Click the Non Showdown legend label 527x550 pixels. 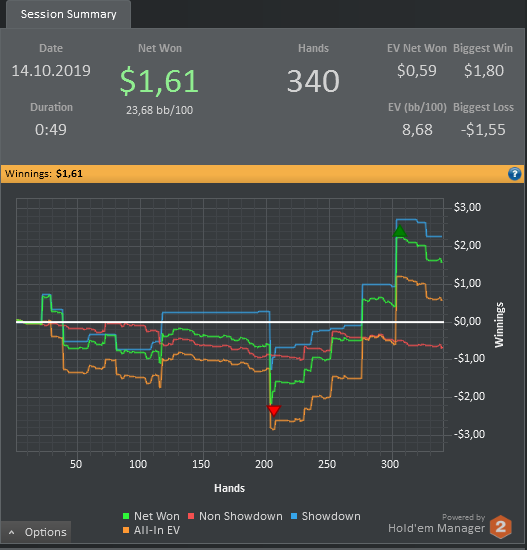point(241,516)
